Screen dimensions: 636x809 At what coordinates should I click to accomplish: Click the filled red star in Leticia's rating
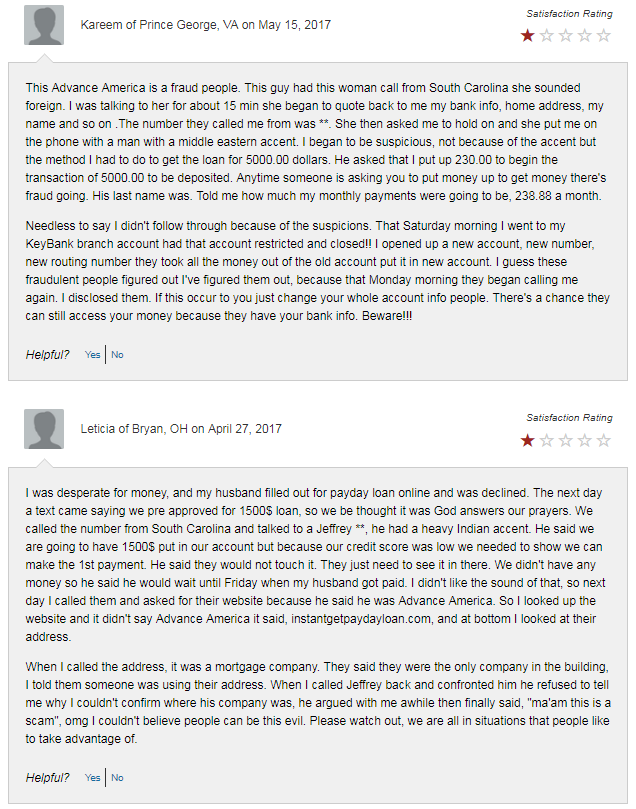coord(527,440)
